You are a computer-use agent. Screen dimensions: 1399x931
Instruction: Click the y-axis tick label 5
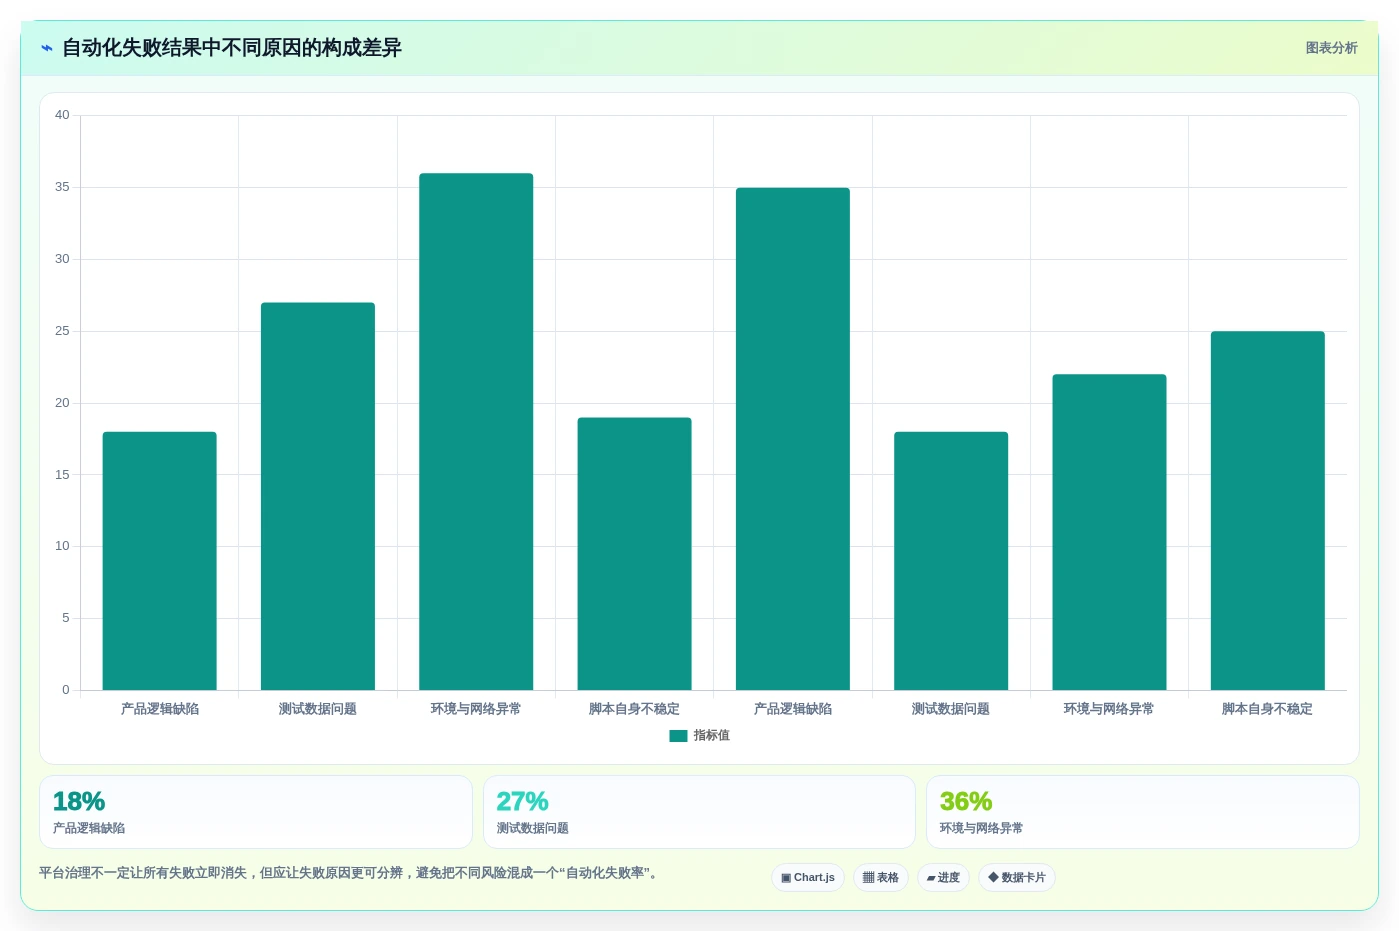tap(66, 618)
